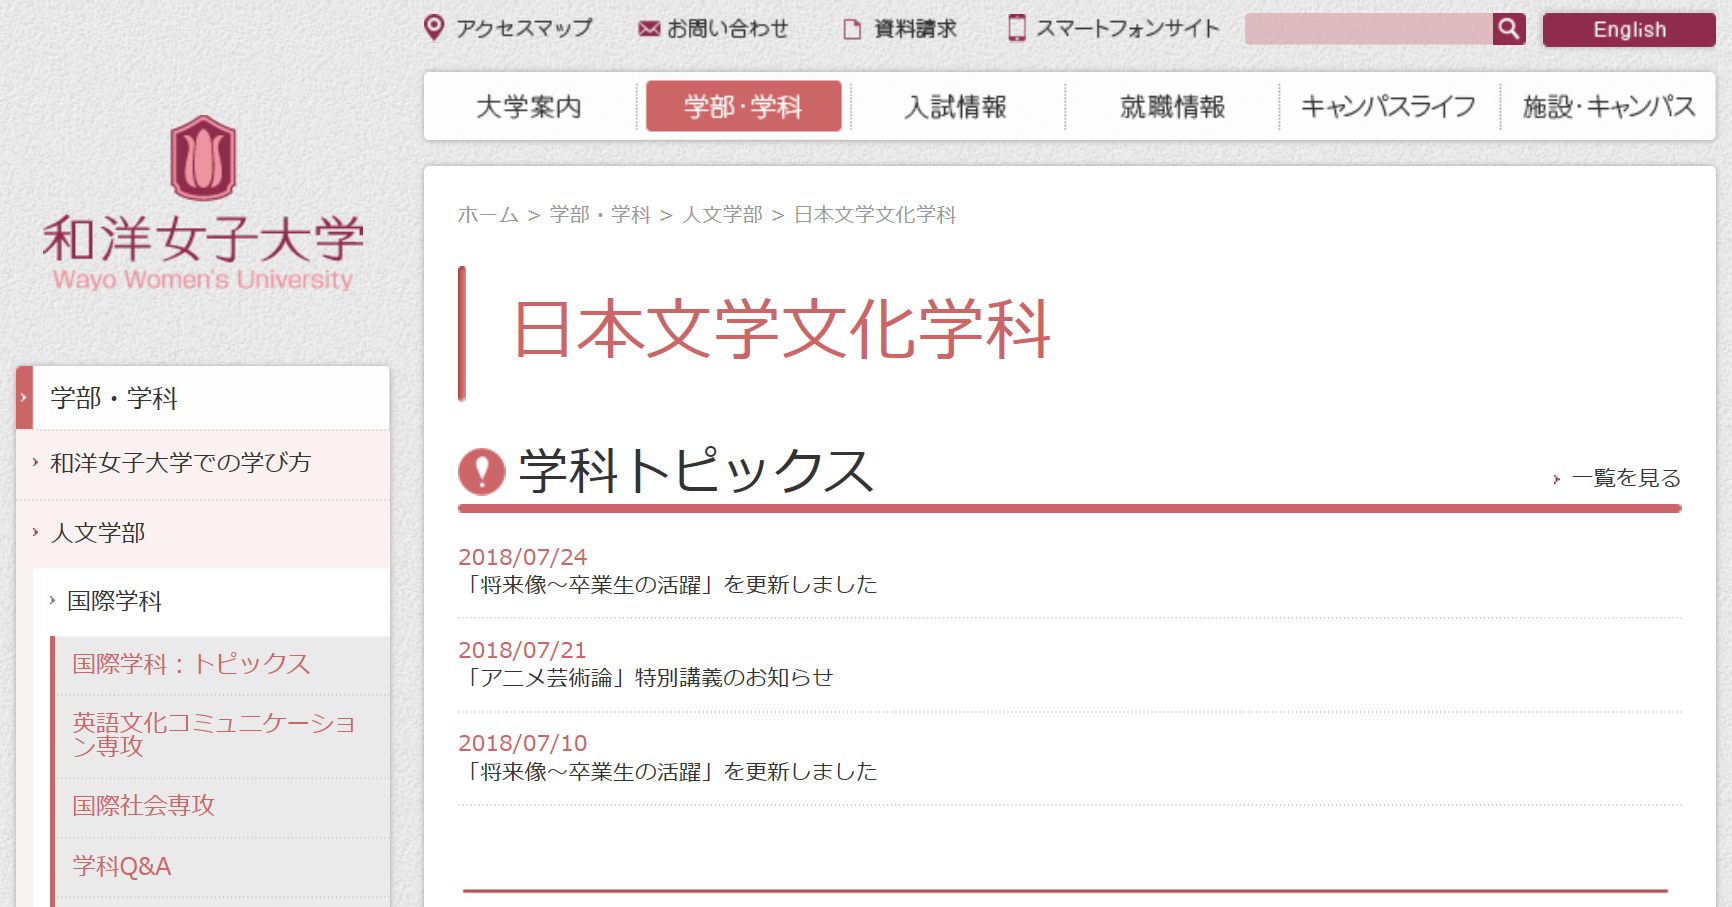The height and width of the screenshot is (907, 1732).
Task: Switch site to English
Action: pos(1629,29)
